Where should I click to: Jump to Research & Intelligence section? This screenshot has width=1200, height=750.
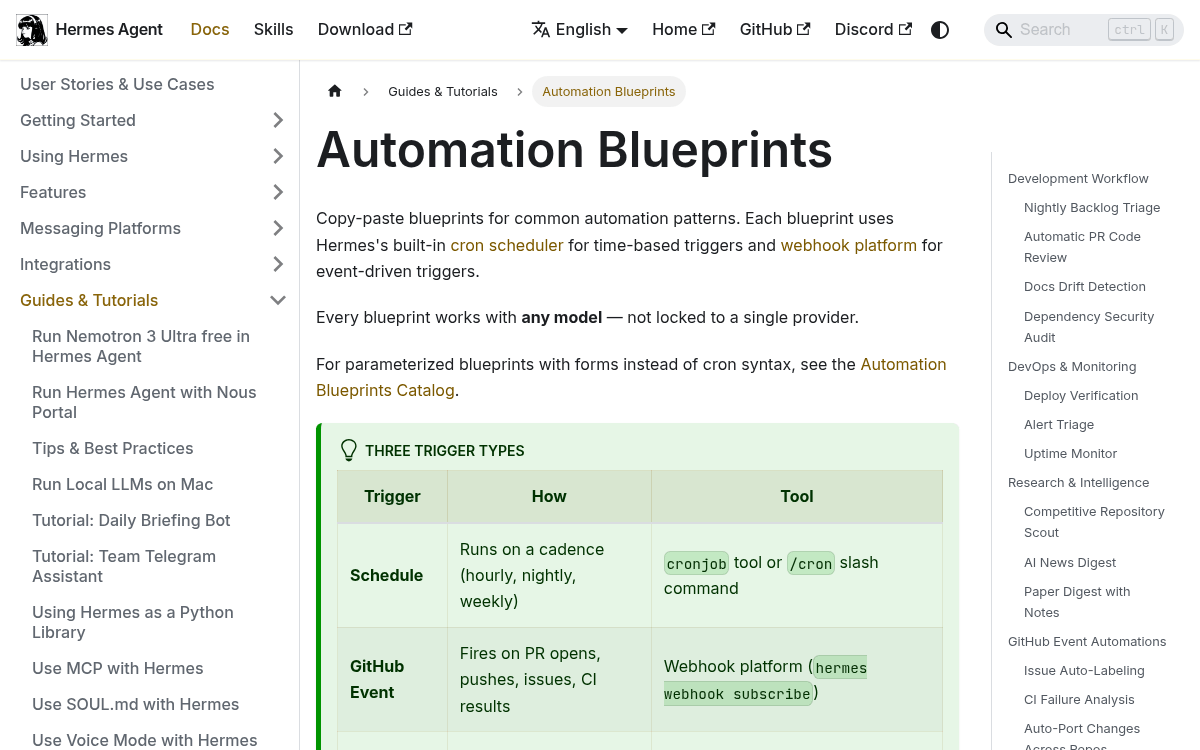point(1078,482)
